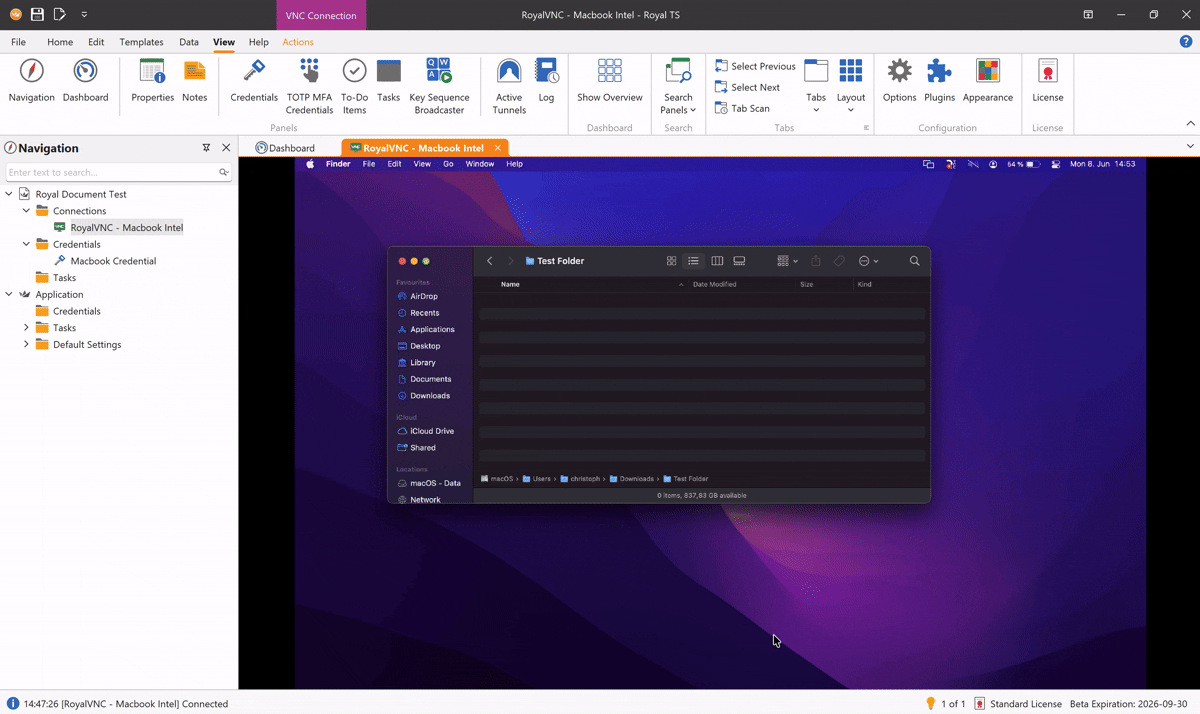
Task: Open the Layout dropdown
Action: click(851, 87)
